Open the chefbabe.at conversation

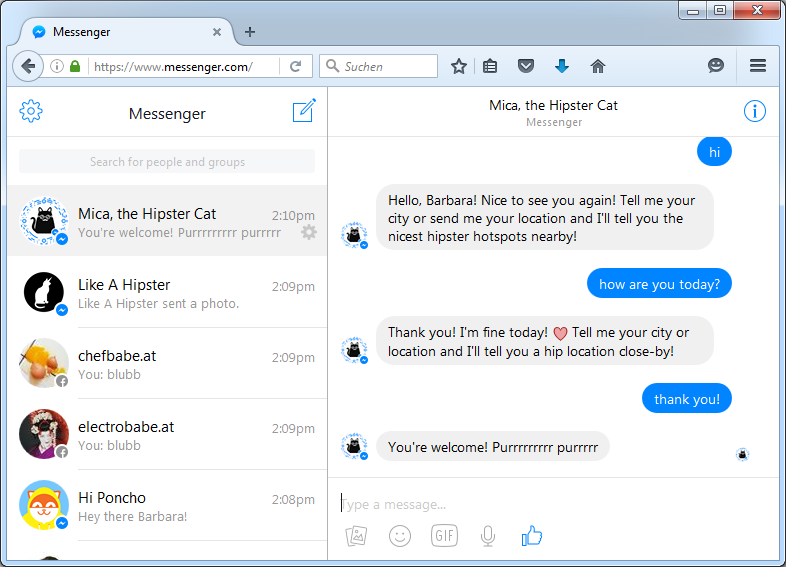point(167,365)
